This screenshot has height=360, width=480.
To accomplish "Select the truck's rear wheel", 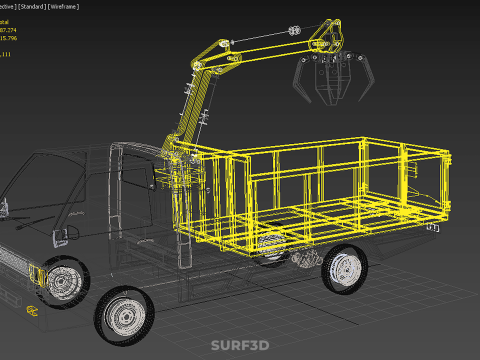I will (344, 269).
